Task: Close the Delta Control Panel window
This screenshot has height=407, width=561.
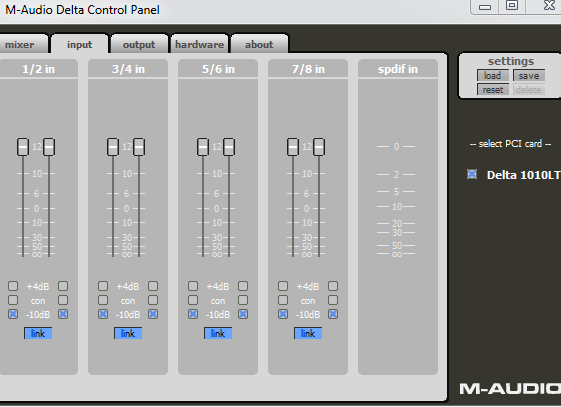Action: (549, 6)
